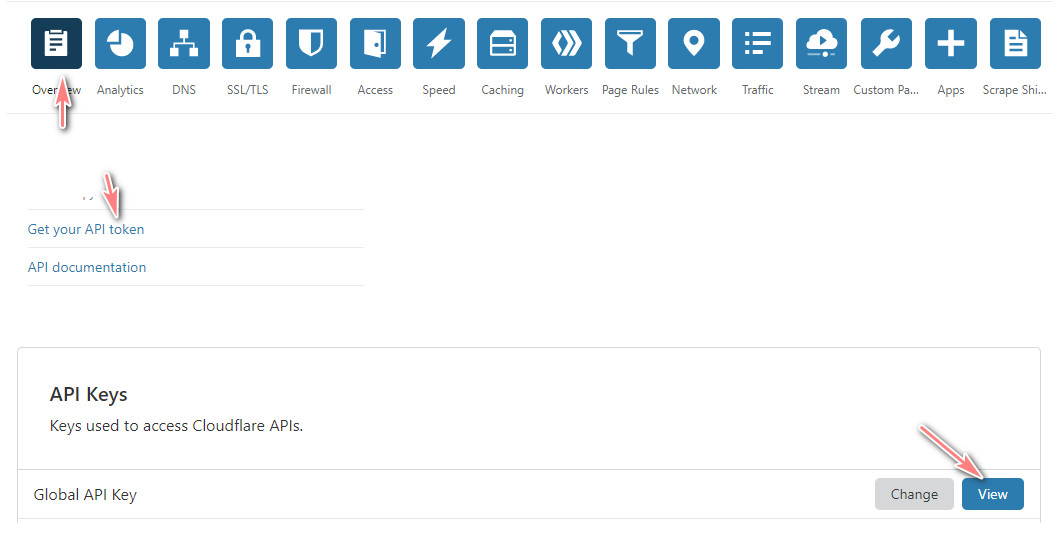This screenshot has height=544, width=1060.
Task: Go to DNS settings icon
Action: coord(184,44)
